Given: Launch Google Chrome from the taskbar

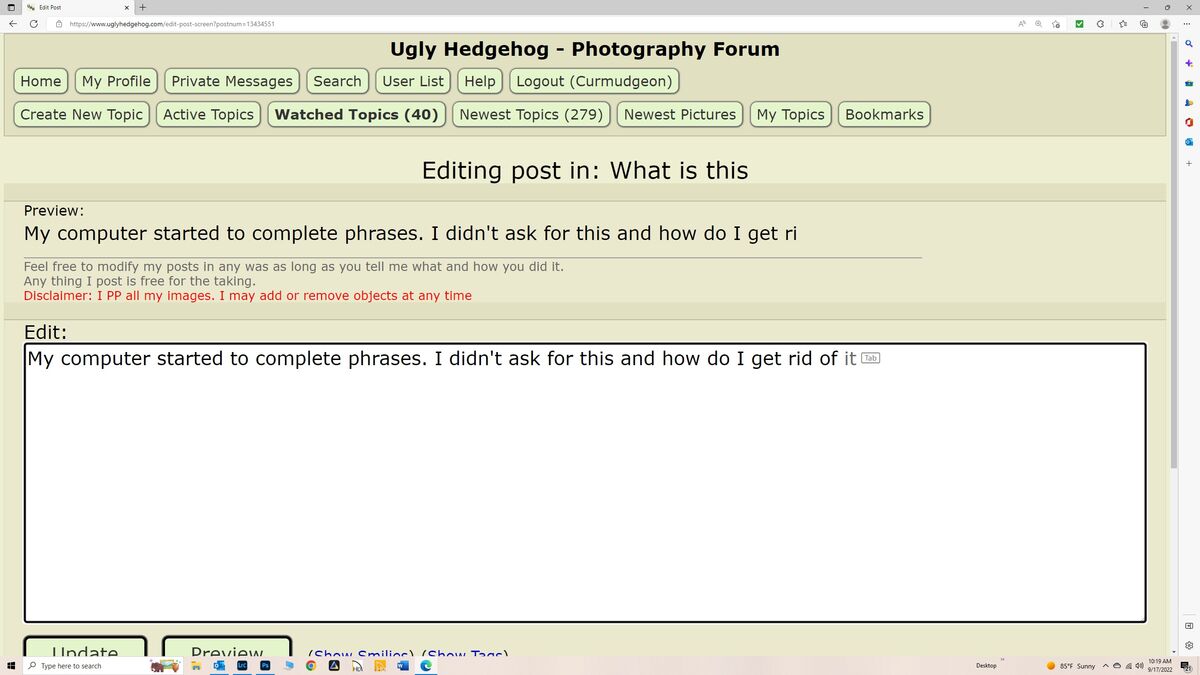Looking at the screenshot, I should coord(309,665).
